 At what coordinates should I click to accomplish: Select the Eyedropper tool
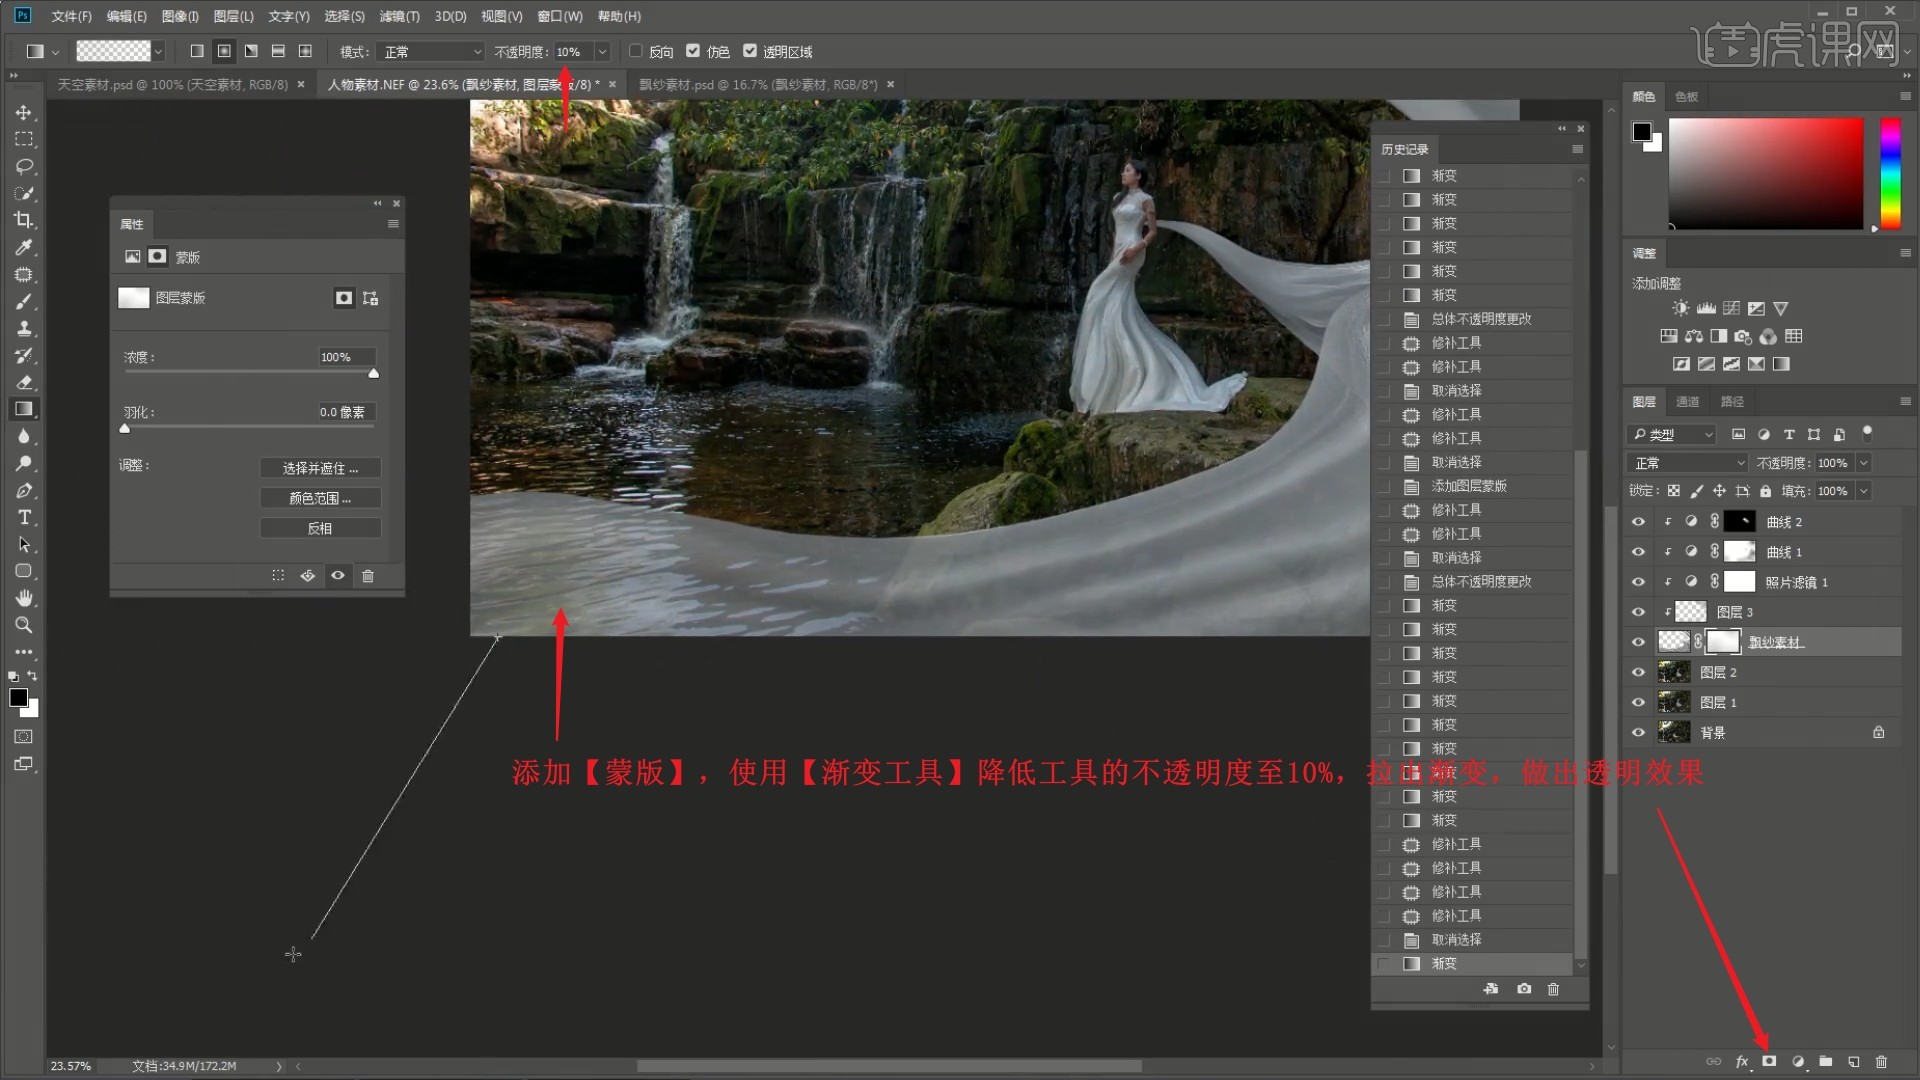point(24,247)
